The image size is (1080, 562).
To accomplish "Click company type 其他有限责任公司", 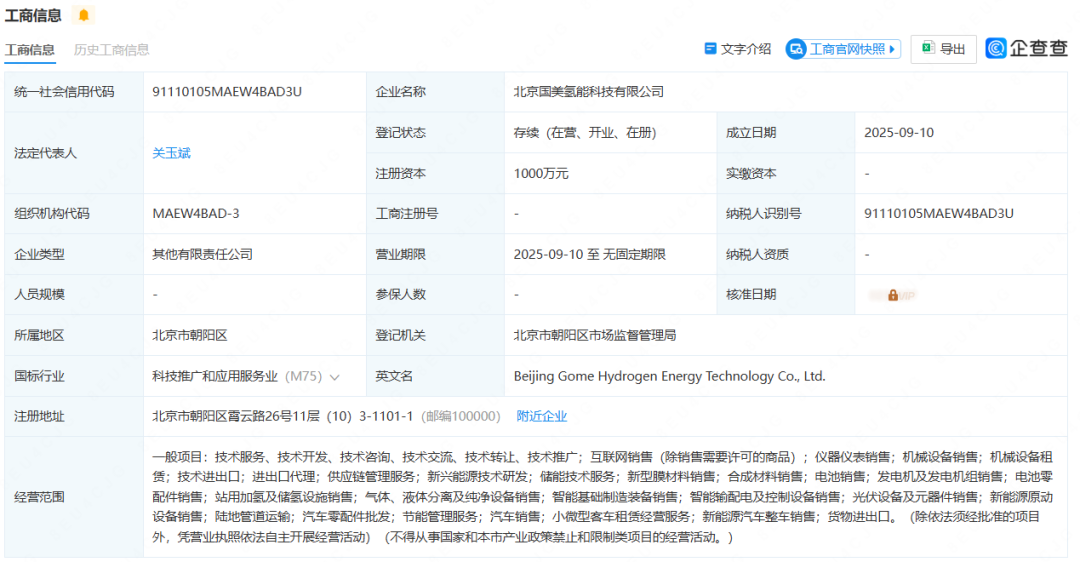I will [x=202, y=254].
